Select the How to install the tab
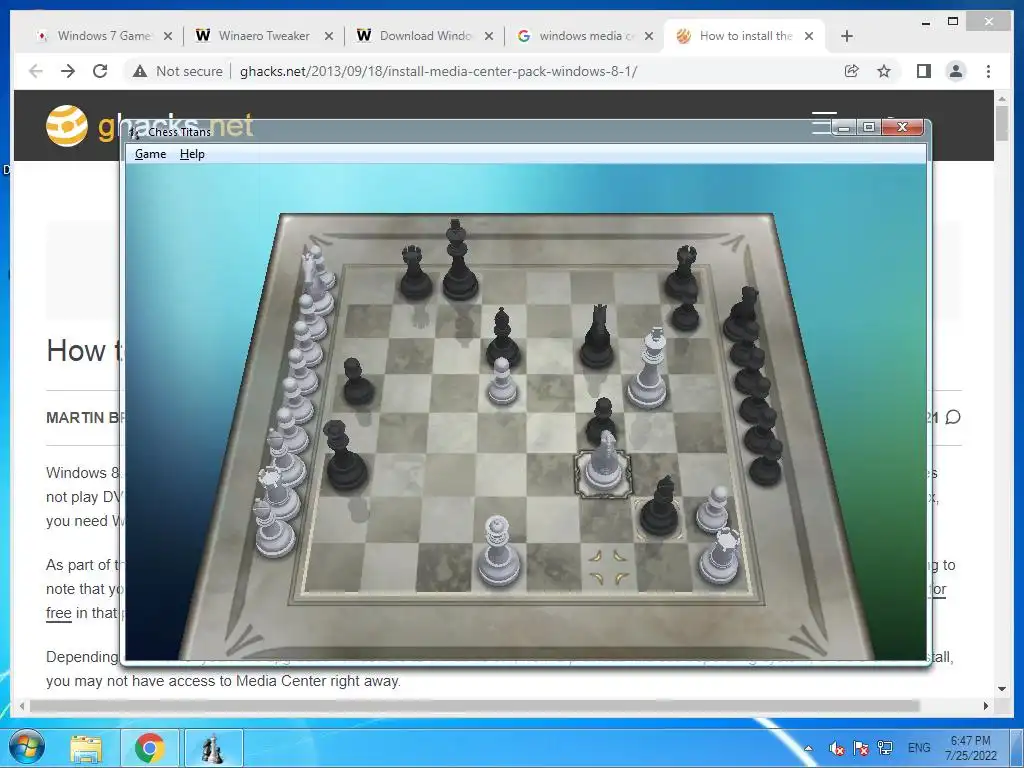Screen dimensions: 1024x768 pyautogui.click(x=745, y=36)
